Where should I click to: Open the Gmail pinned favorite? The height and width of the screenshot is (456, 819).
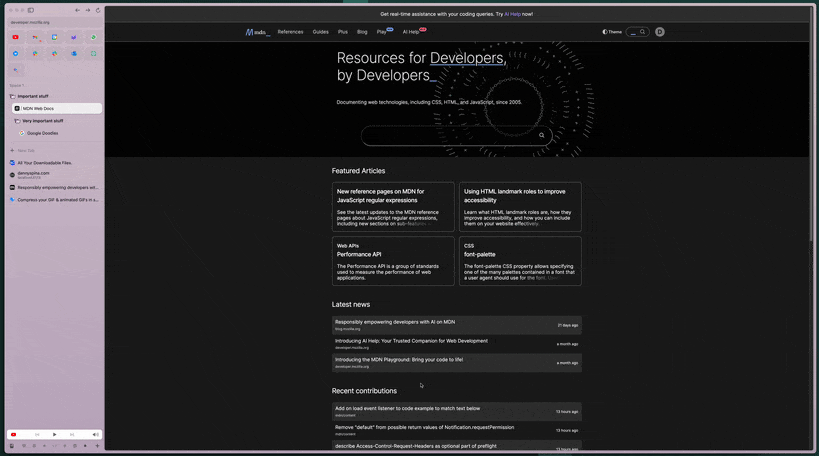click(35, 37)
